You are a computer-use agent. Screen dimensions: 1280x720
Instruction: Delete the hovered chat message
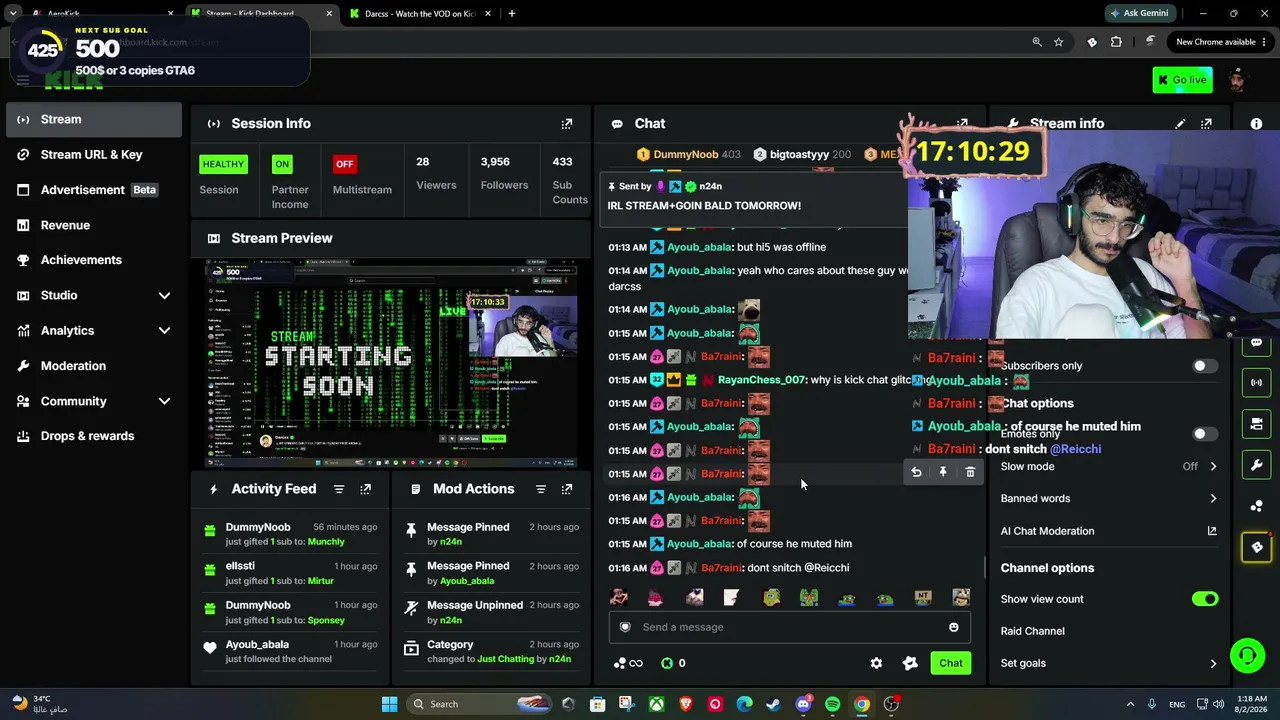coord(970,472)
